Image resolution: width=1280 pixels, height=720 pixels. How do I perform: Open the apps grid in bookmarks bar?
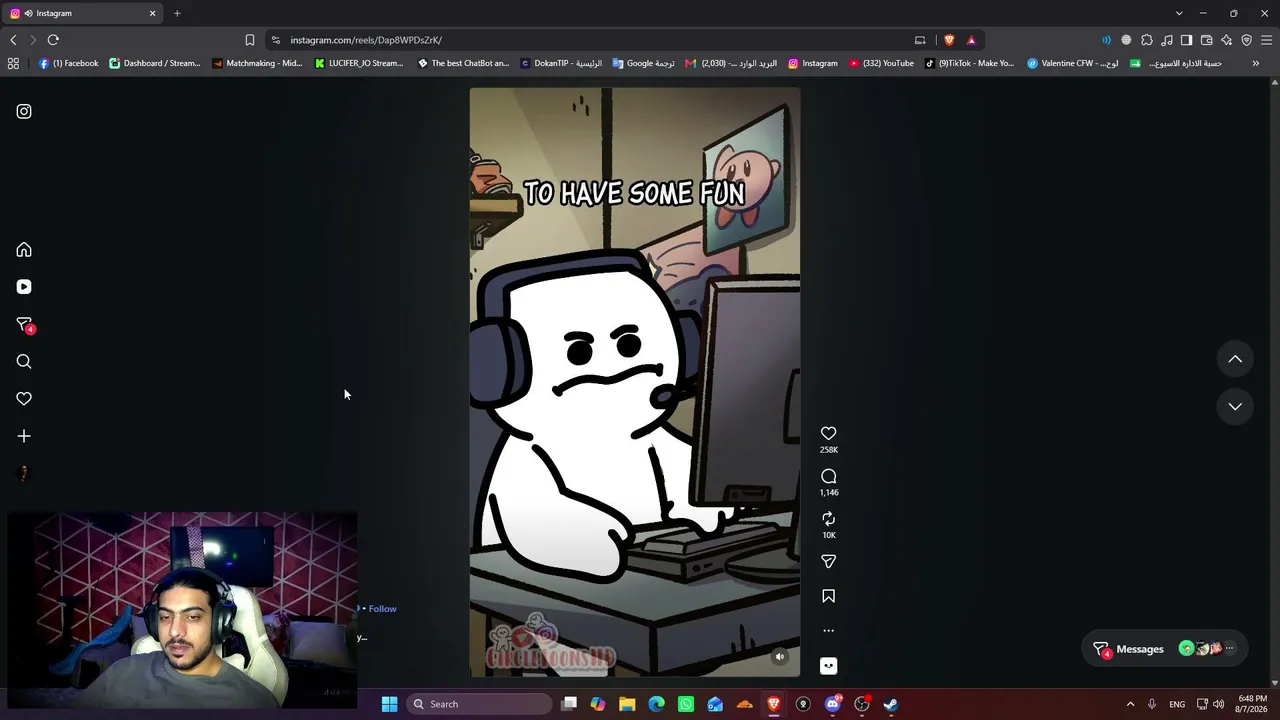(x=13, y=63)
